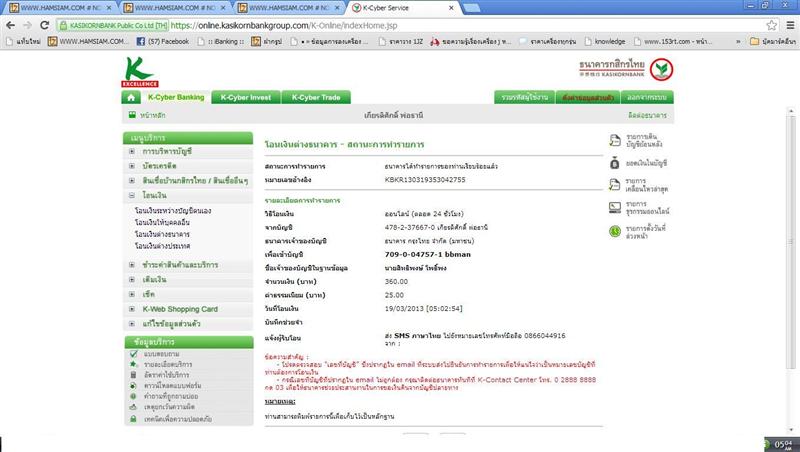The image size is (800, 452).
Task: Click the scrollbar up arrow
Action: (792, 111)
